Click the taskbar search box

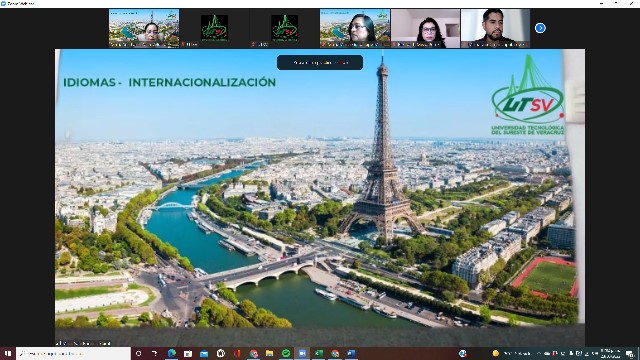(73, 353)
